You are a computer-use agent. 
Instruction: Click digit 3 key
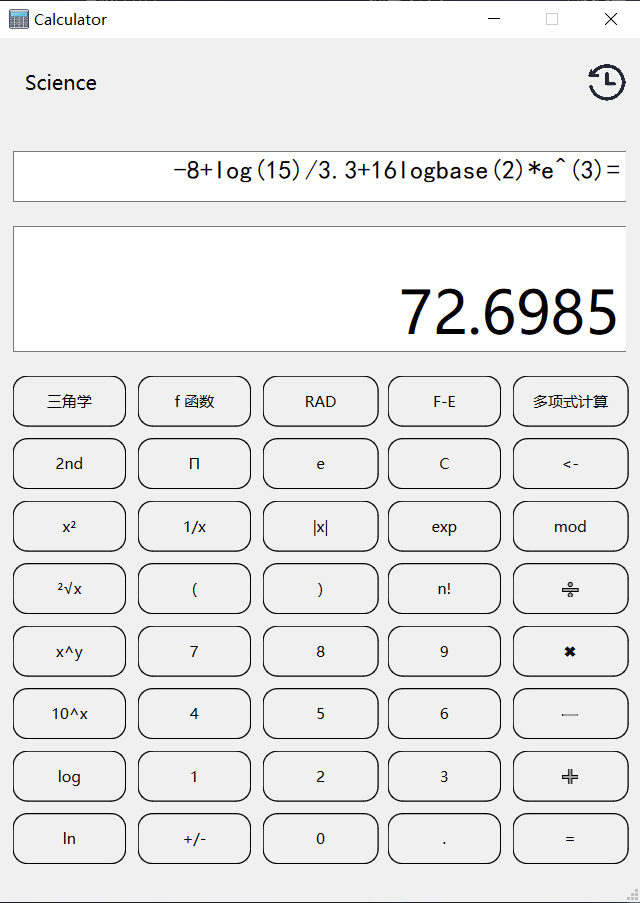[x=444, y=776]
